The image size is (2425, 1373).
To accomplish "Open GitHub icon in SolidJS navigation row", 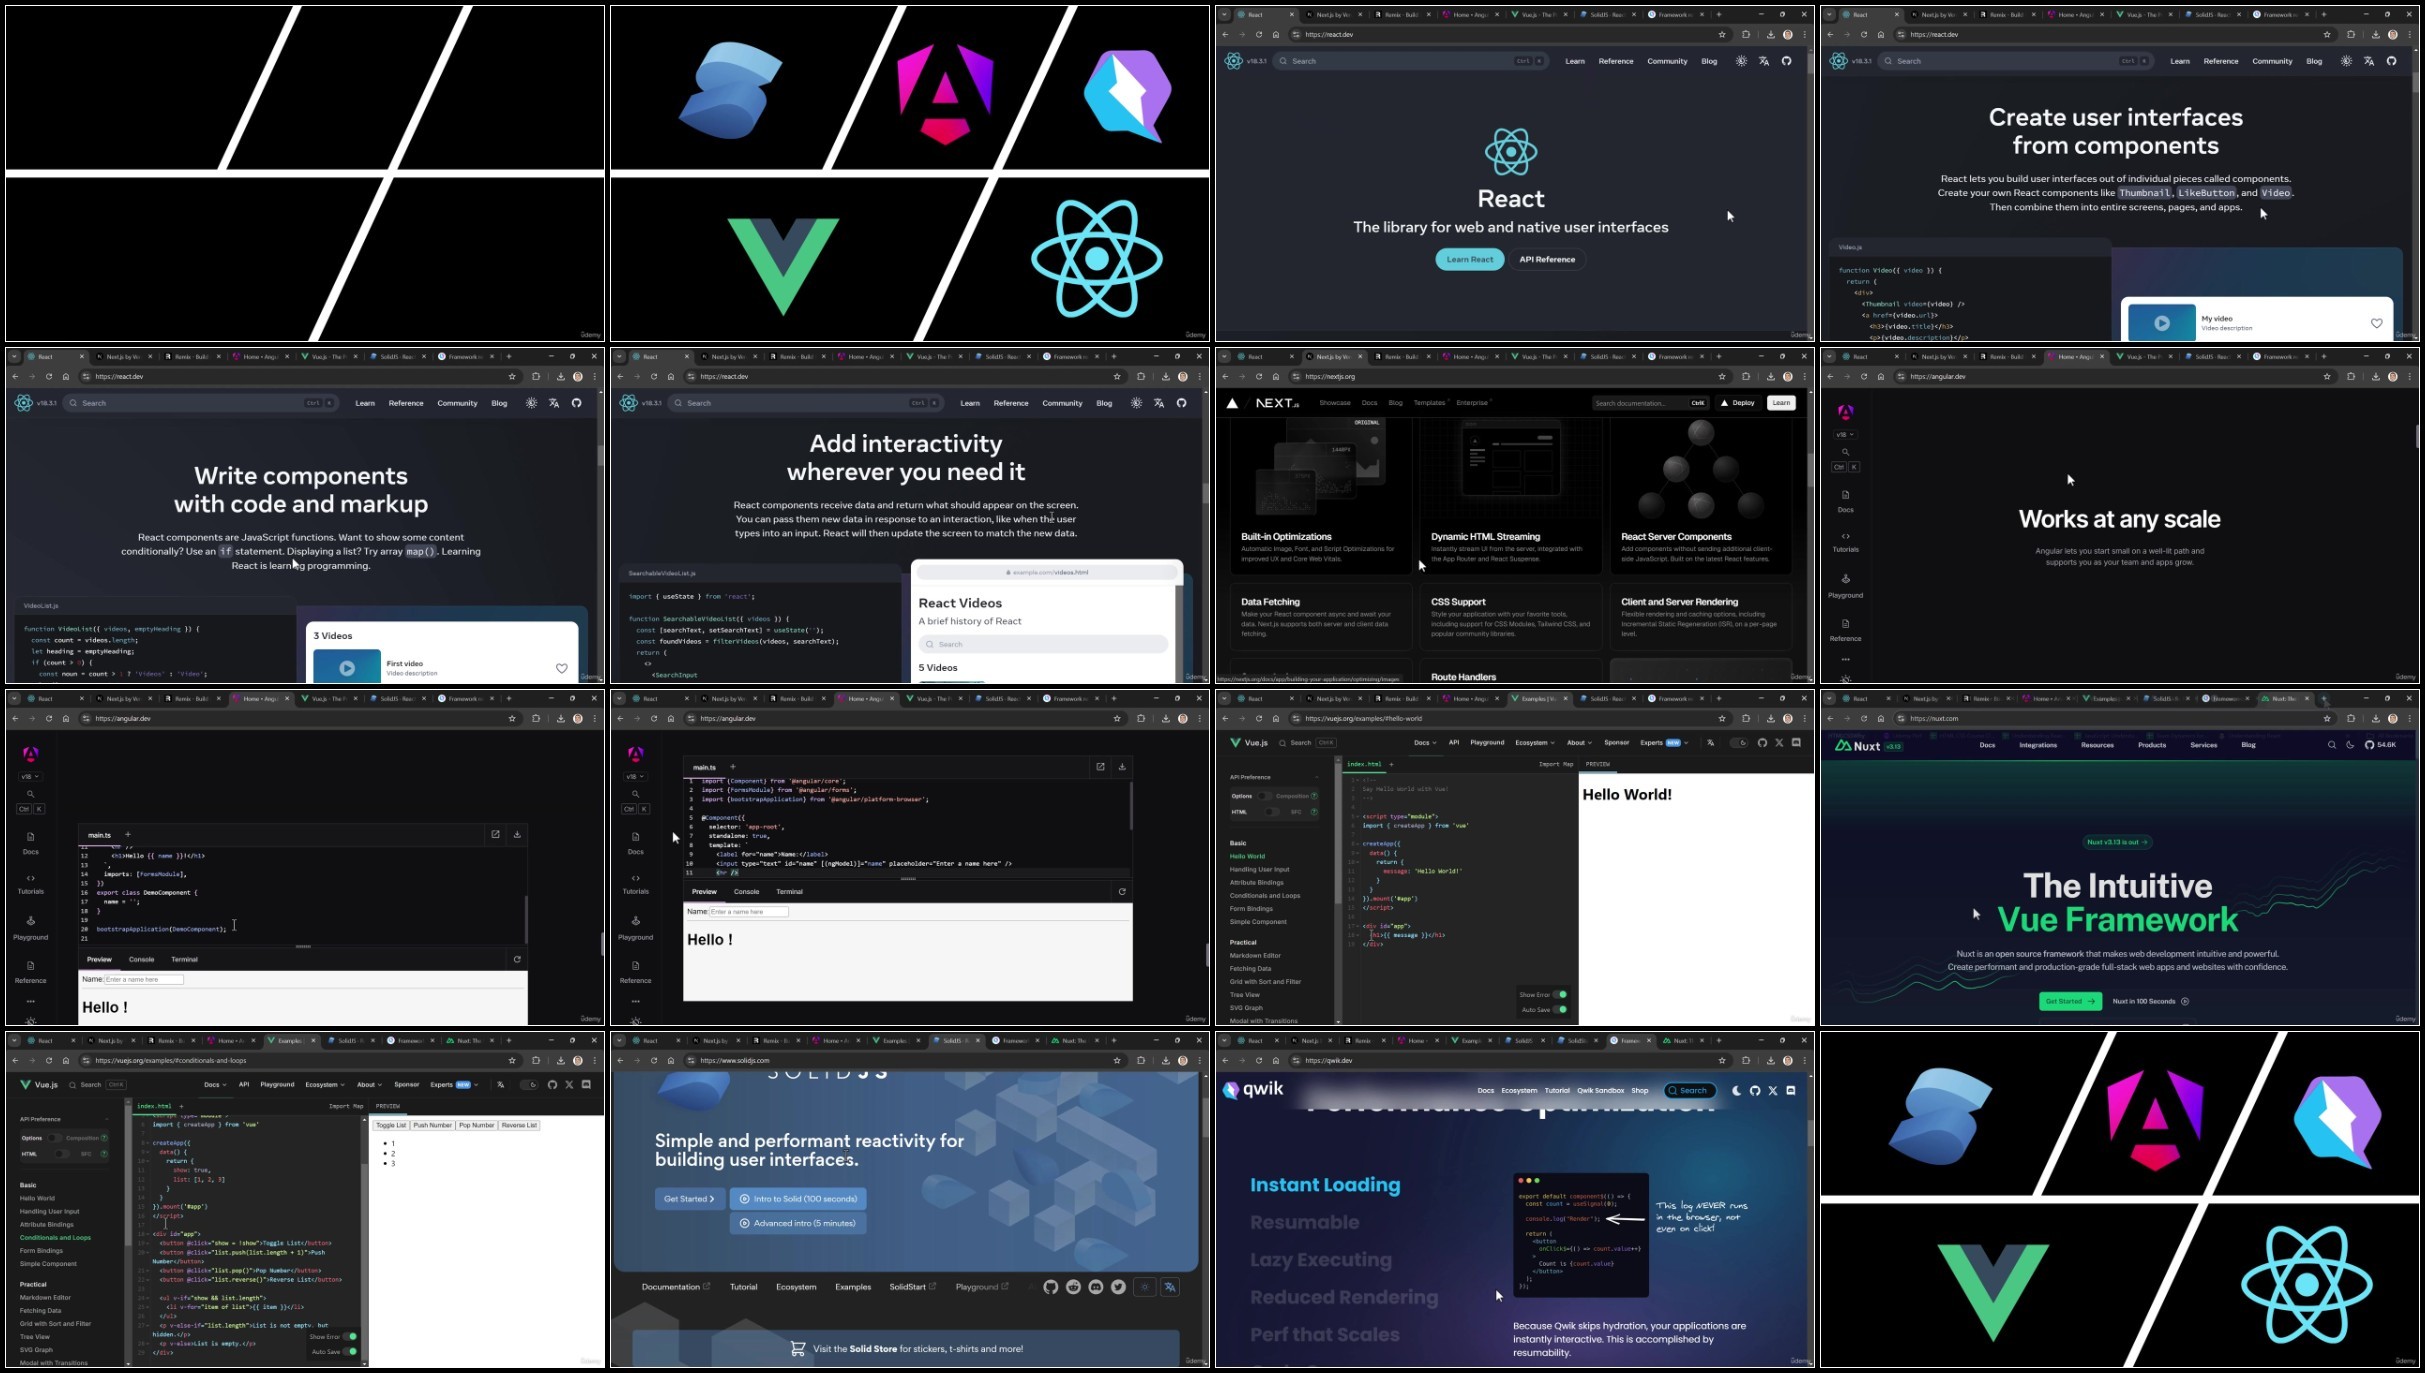I will [x=1050, y=1287].
